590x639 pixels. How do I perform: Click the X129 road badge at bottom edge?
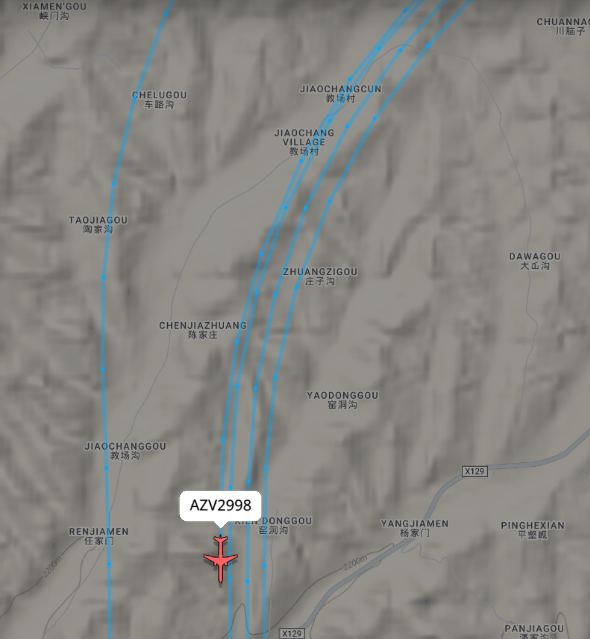tap(292, 633)
